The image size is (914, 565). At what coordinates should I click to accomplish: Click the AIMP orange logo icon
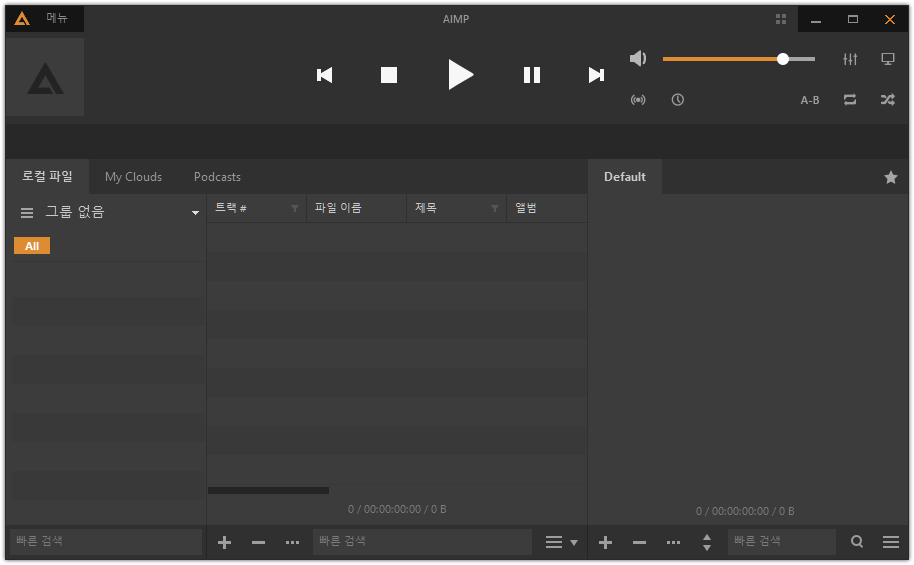point(22,19)
